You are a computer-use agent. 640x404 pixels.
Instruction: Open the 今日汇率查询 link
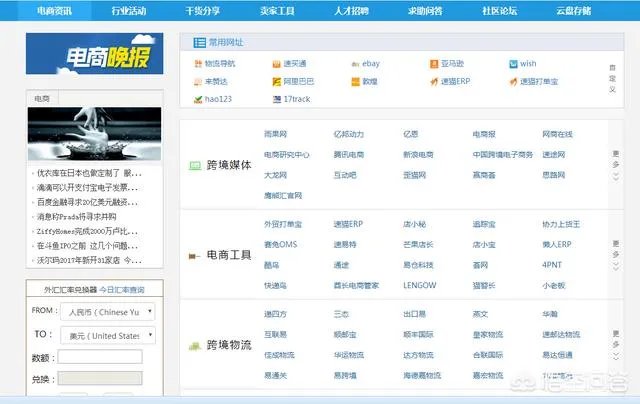point(121,289)
